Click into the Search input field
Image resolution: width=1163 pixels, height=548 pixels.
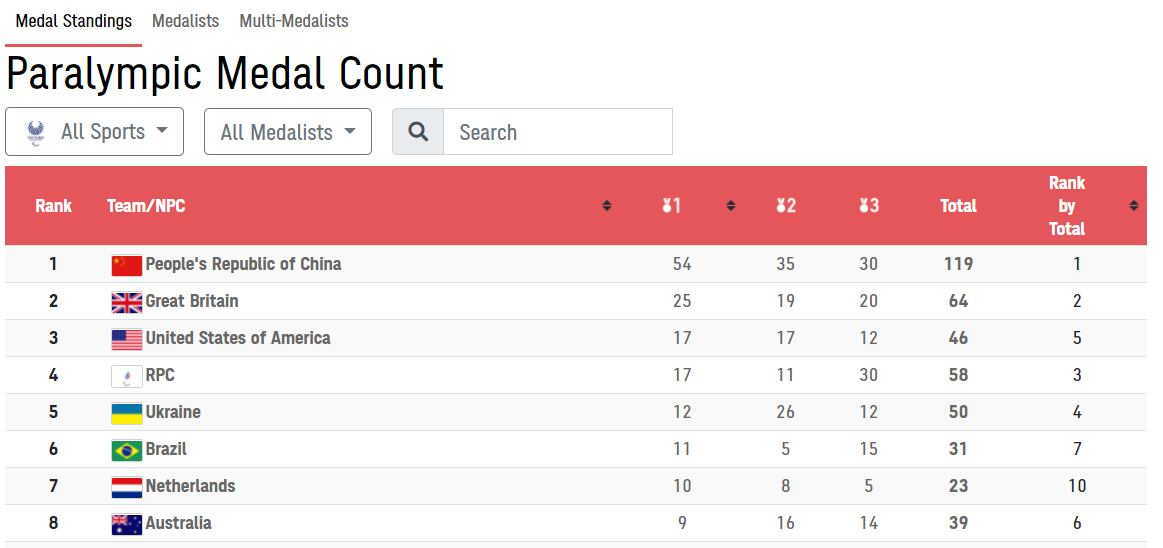coord(557,132)
